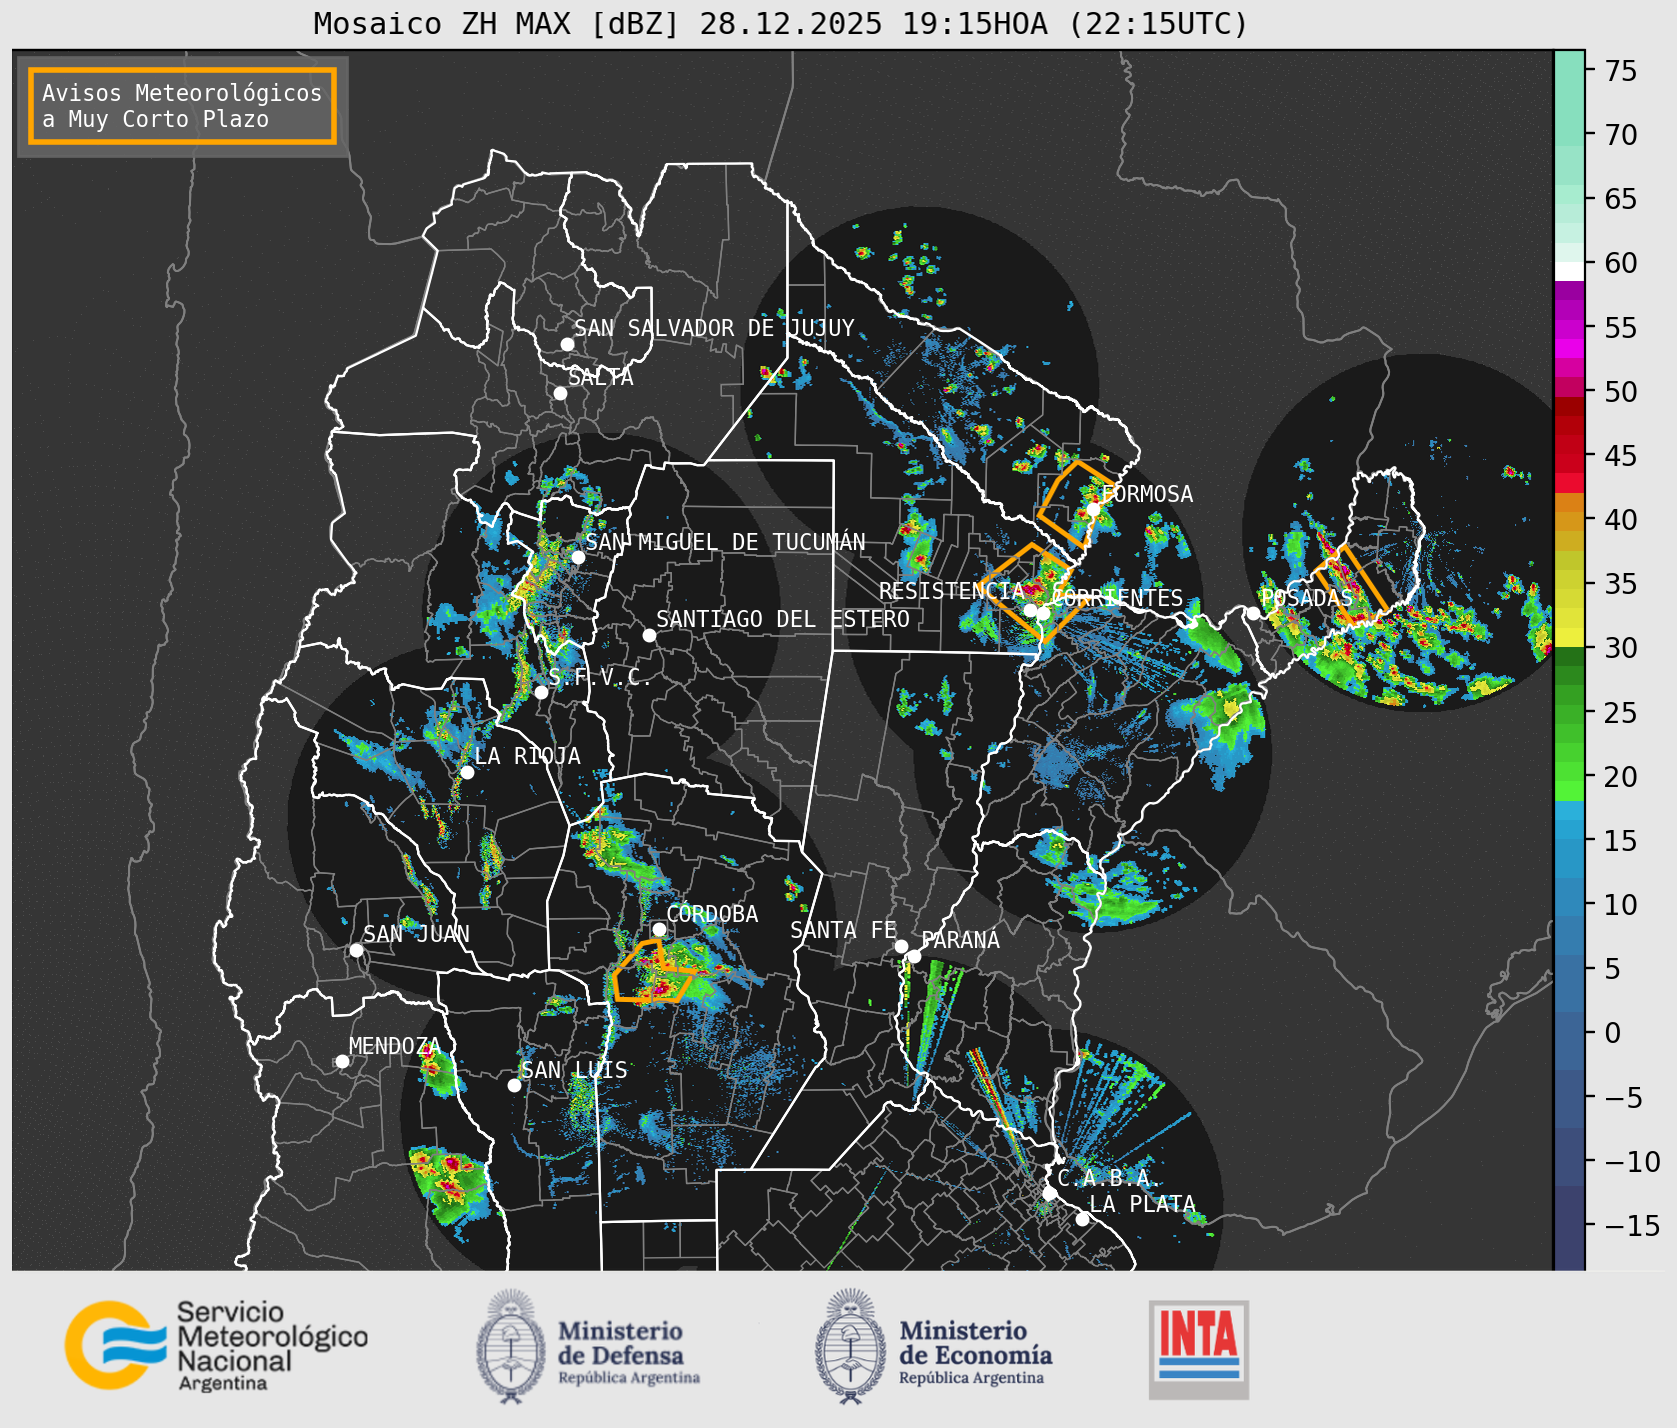
Task: Click the 'S.F.V.C.' city label
Action: pos(601,677)
